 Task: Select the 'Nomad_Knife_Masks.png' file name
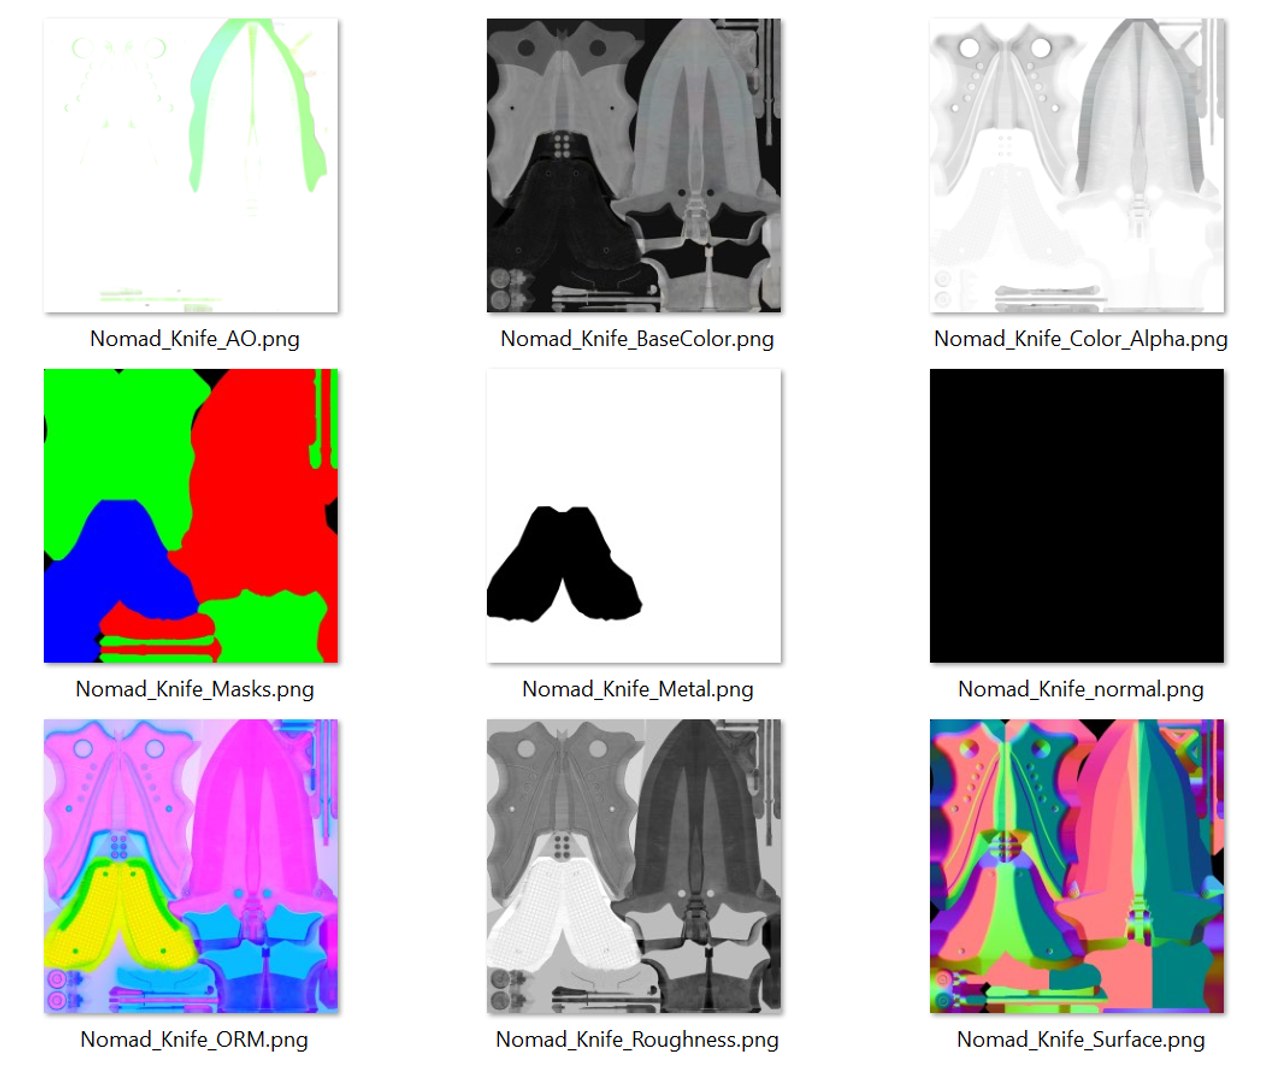(195, 689)
